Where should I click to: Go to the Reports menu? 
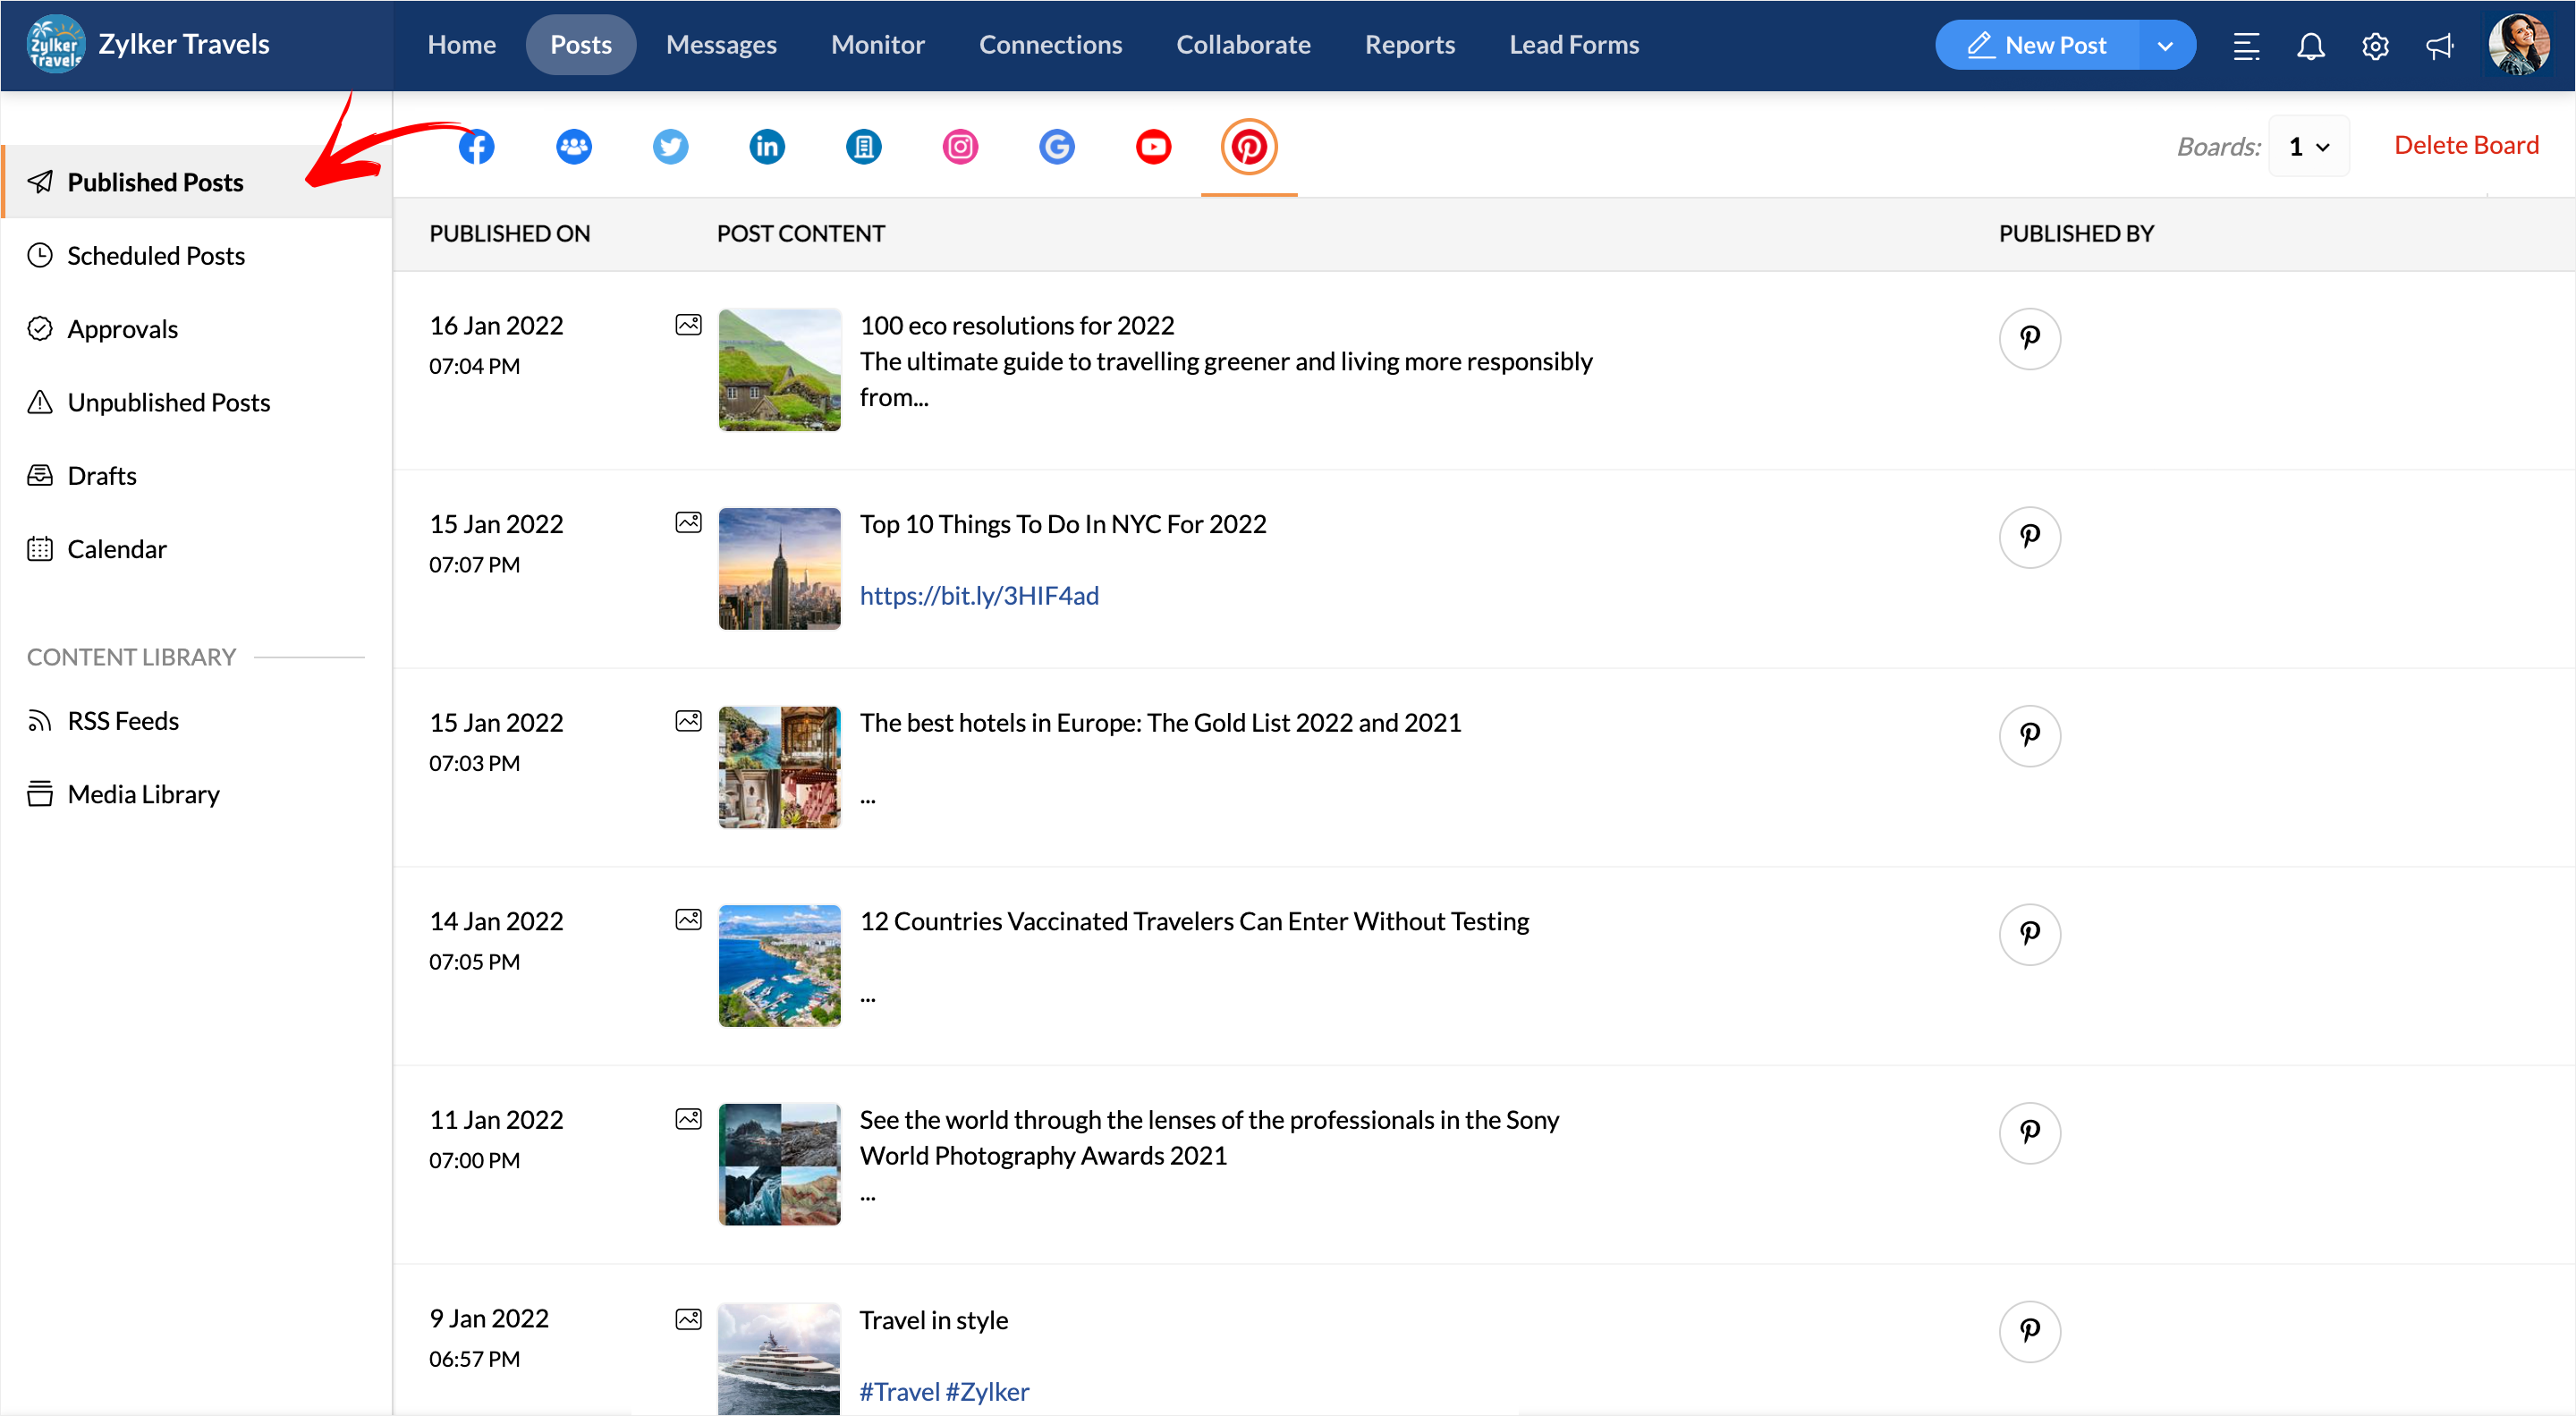tap(1409, 45)
